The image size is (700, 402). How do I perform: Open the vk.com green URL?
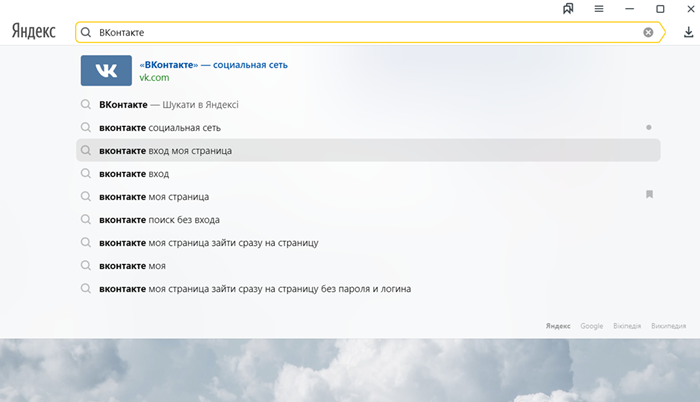(x=154, y=77)
